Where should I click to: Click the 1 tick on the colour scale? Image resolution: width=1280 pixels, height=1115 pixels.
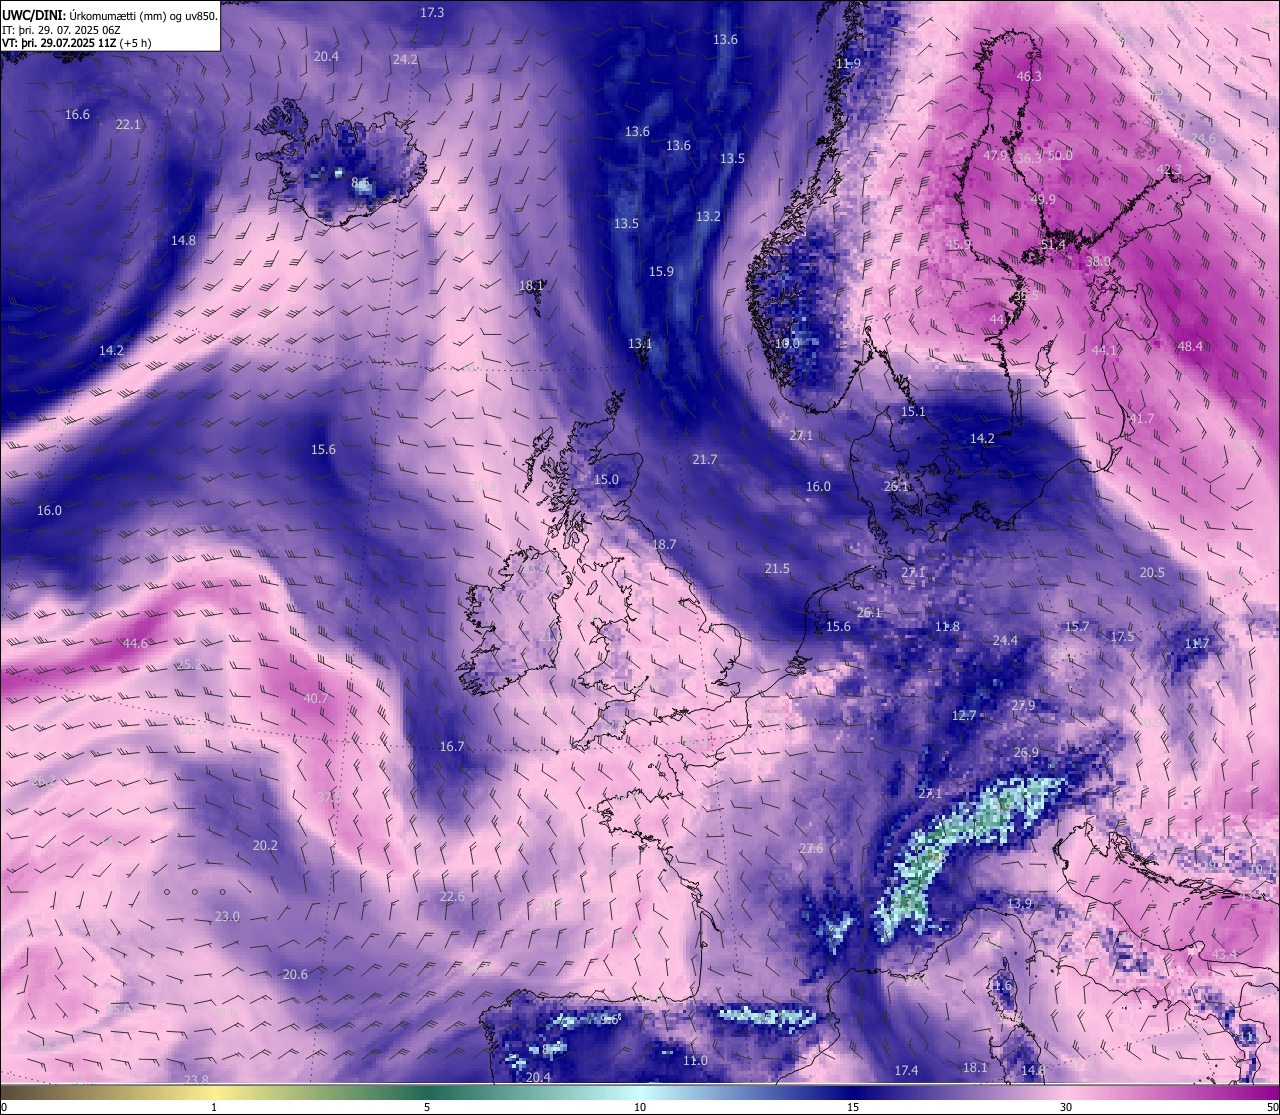[x=214, y=1107]
